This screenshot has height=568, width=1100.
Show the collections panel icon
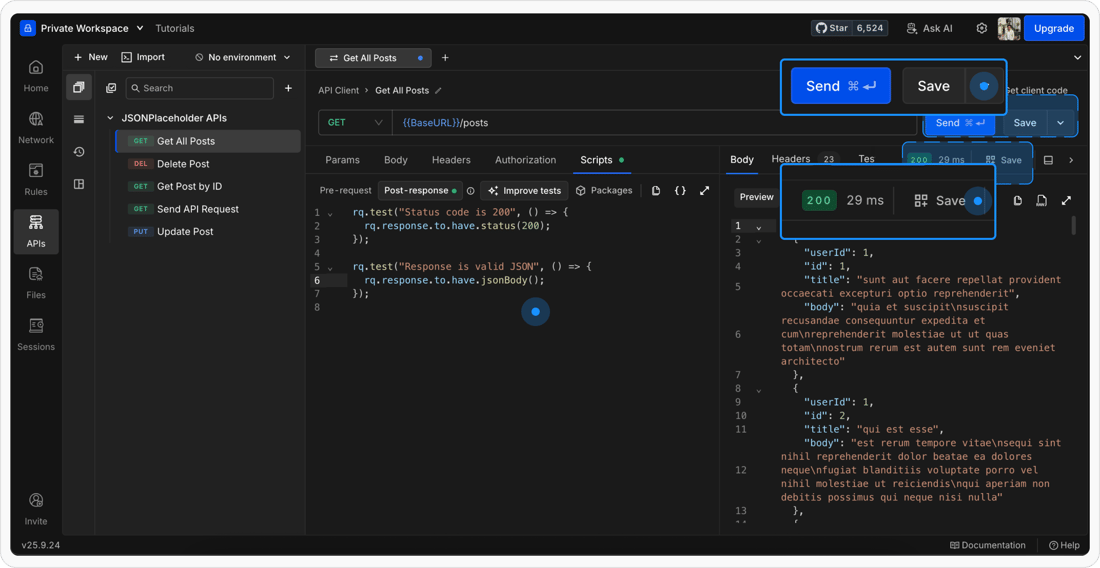pyautogui.click(x=79, y=88)
